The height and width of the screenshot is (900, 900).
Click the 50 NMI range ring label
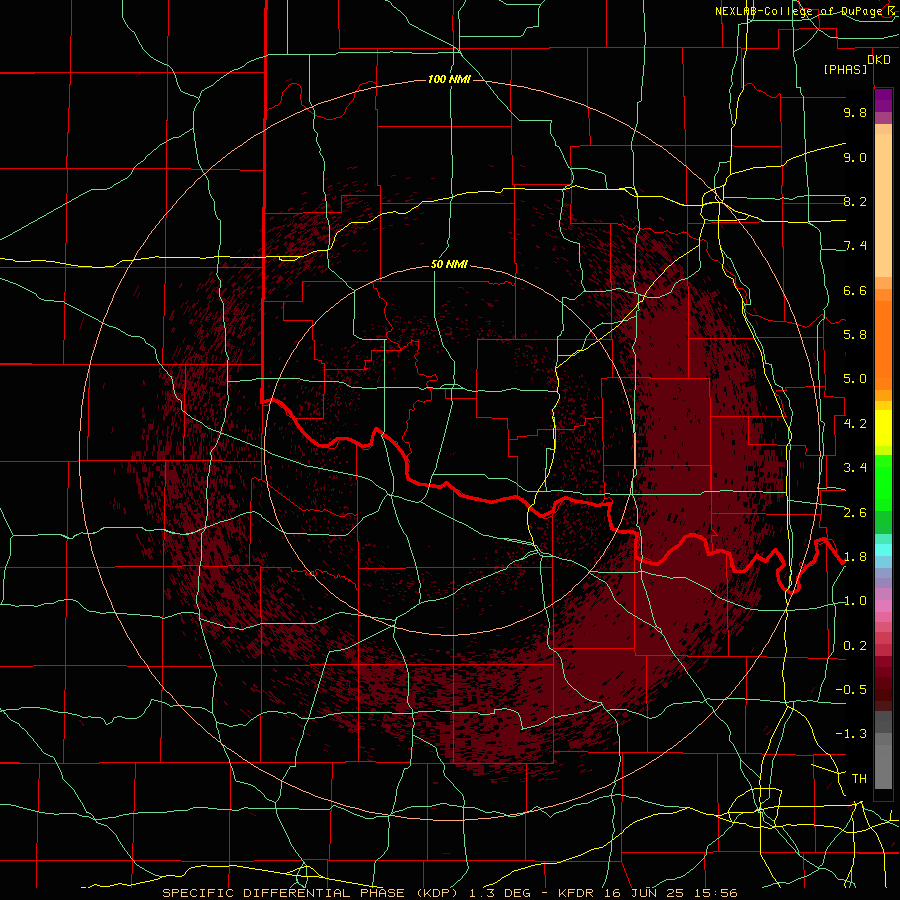[x=449, y=264]
